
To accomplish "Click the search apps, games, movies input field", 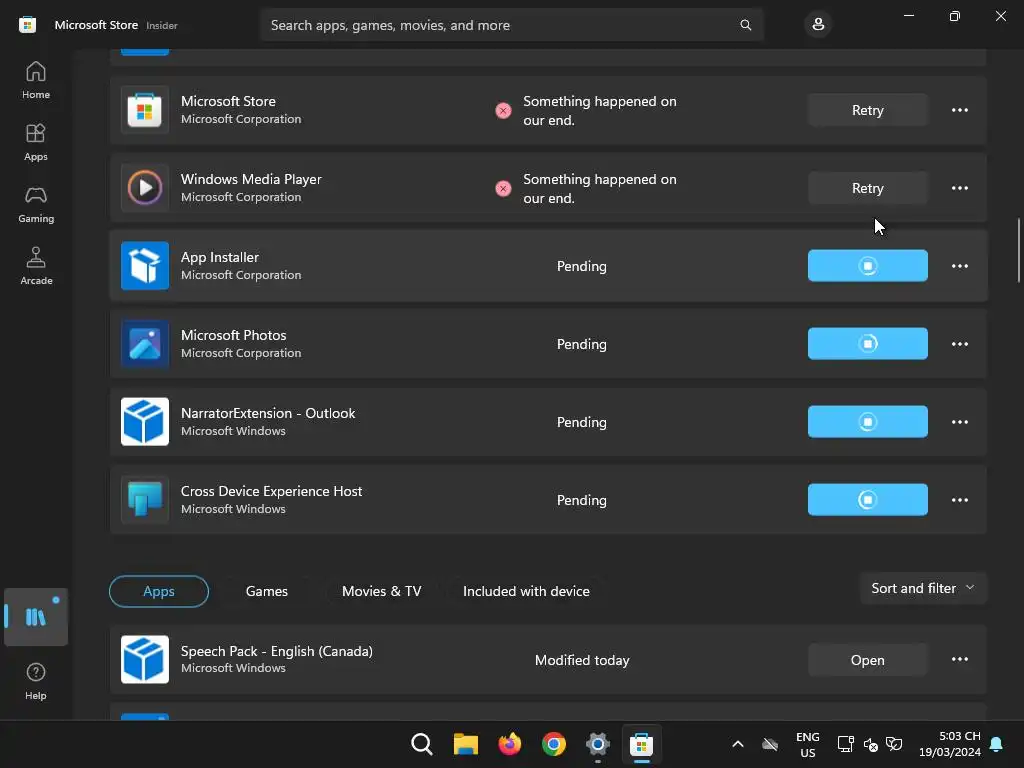I will (511, 25).
